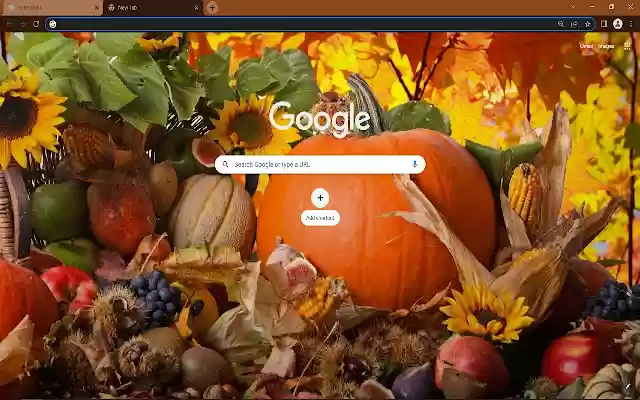
Task: Open the zoom magnifier icon in address bar
Action: point(561,24)
